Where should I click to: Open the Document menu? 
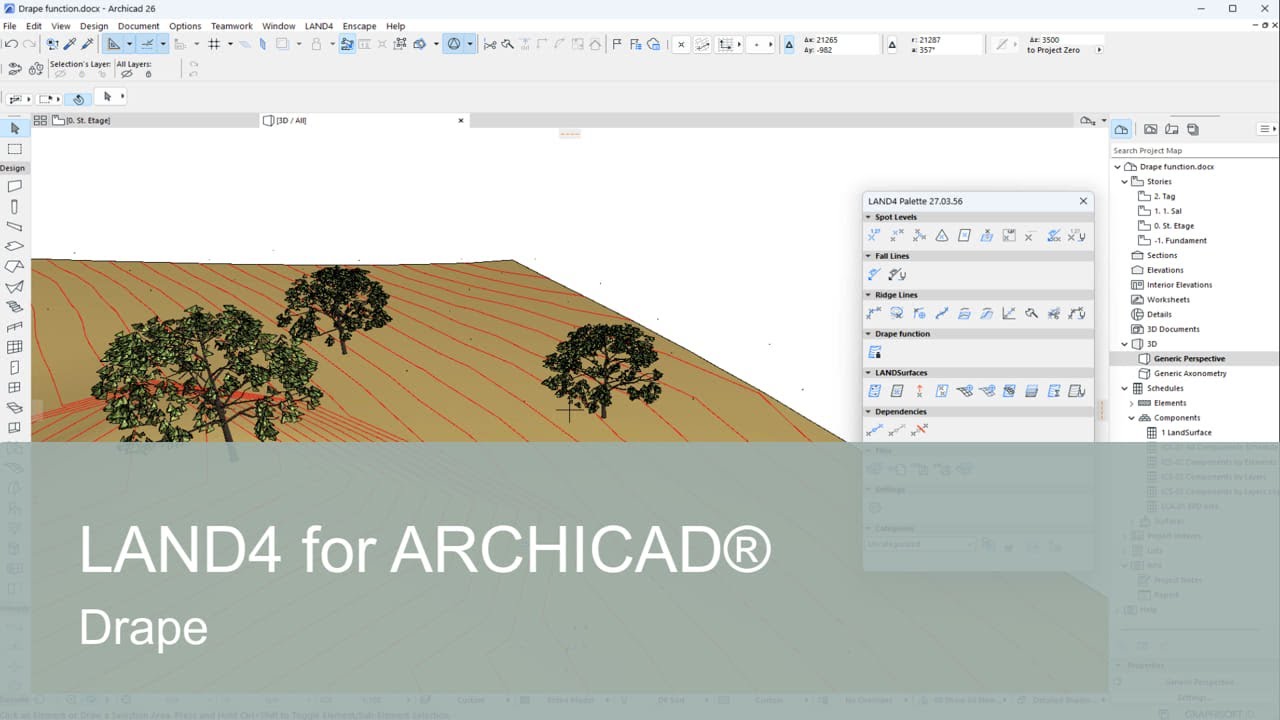pyautogui.click(x=138, y=26)
